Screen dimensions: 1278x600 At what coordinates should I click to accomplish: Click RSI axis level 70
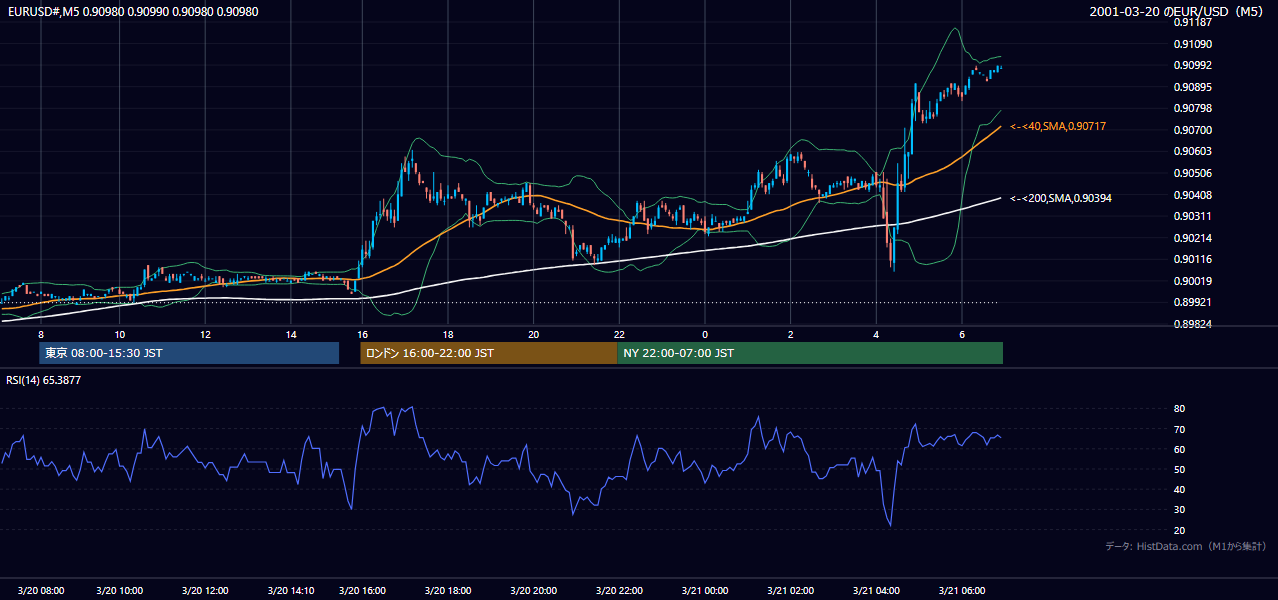click(x=1179, y=429)
